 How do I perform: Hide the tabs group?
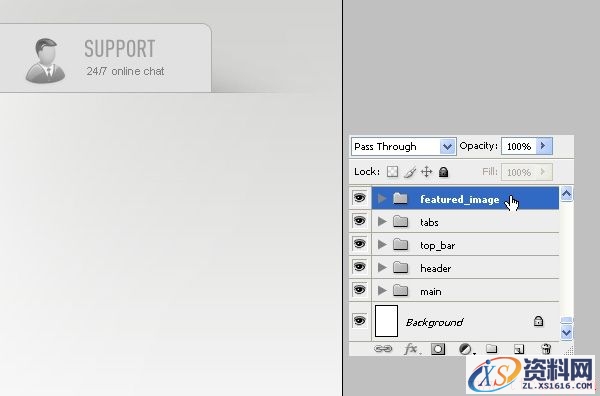359,221
